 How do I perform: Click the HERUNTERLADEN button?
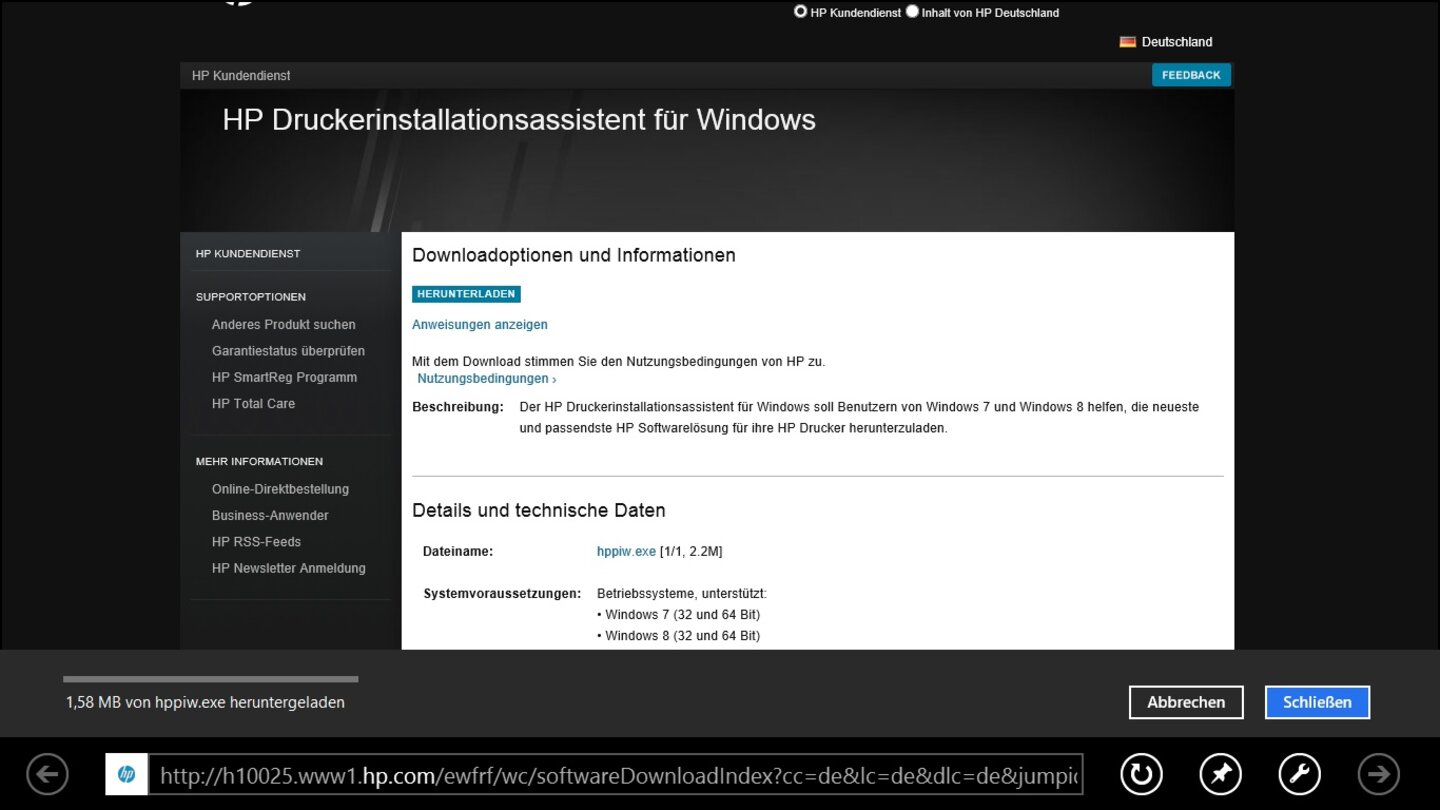[466, 294]
